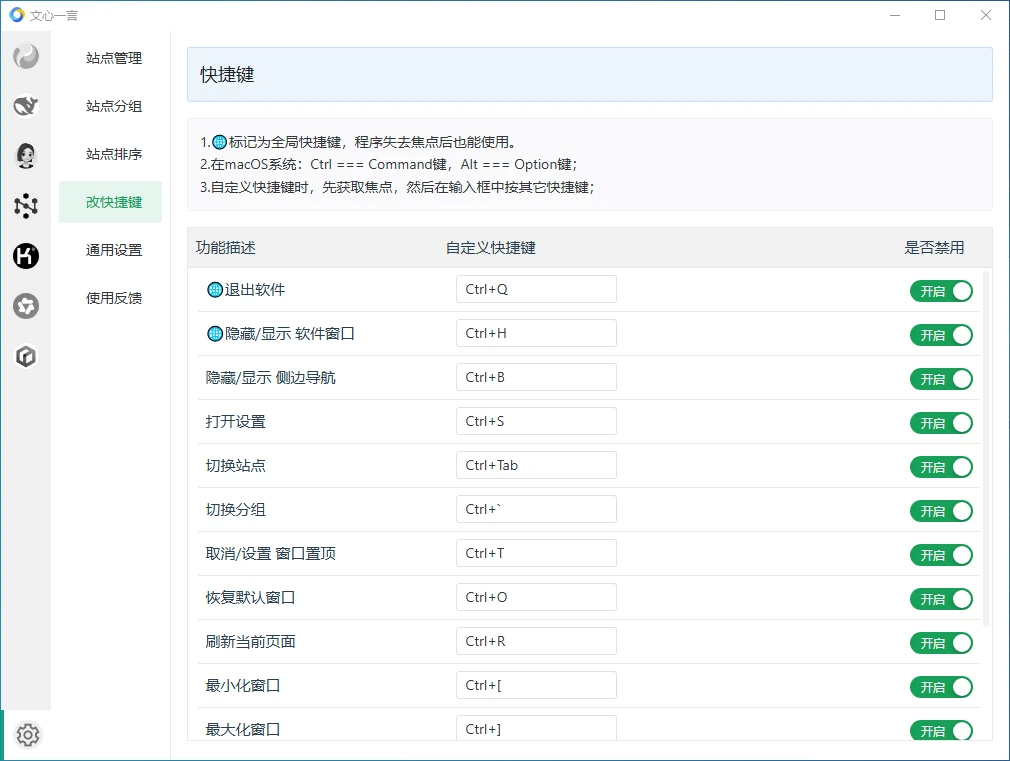Select the Kimi "K" site icon
The image size is (1010, 761).
click(26, 256)
